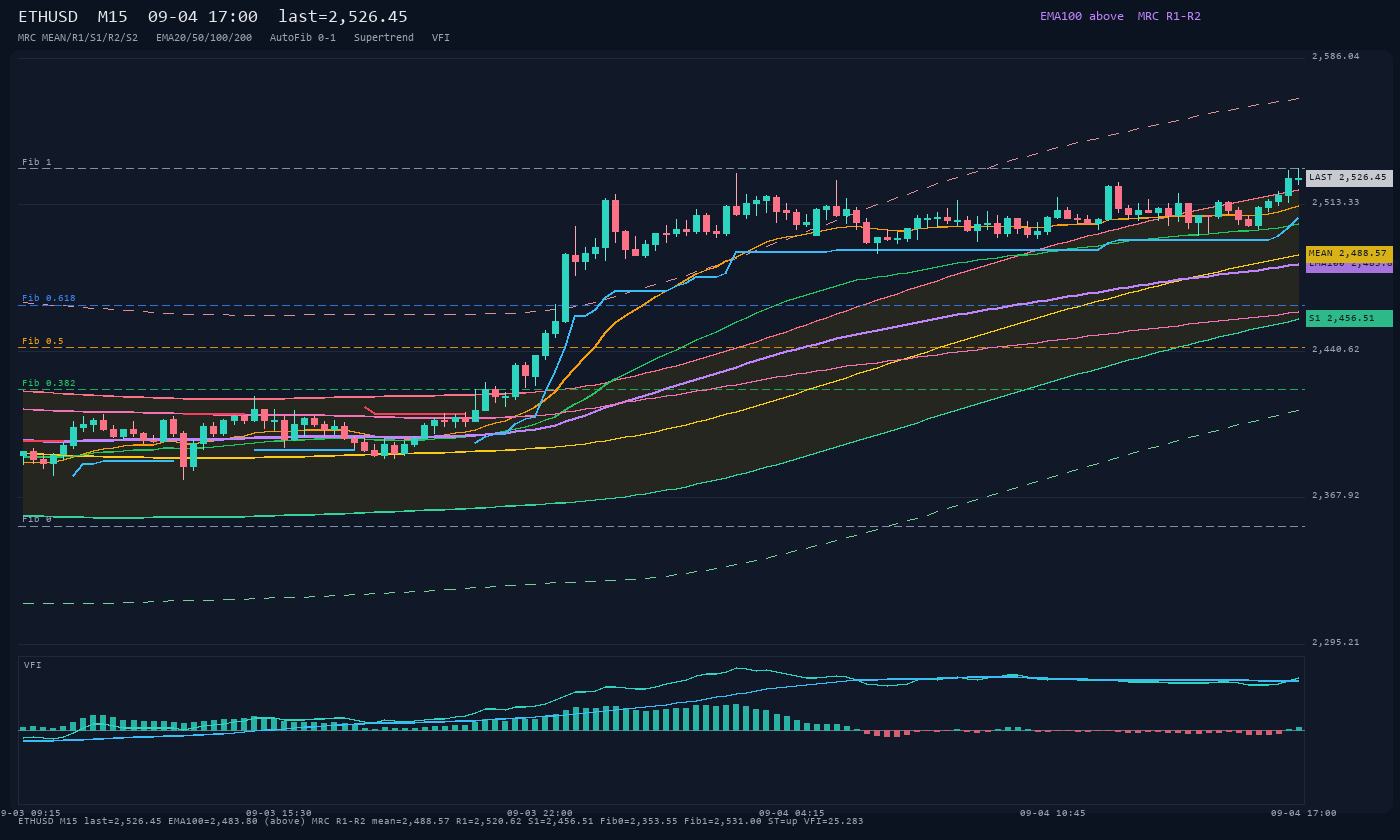Click the 09-04 04:15 time axis label
This screenshot has height=840, width=1400.
[792, 813]
